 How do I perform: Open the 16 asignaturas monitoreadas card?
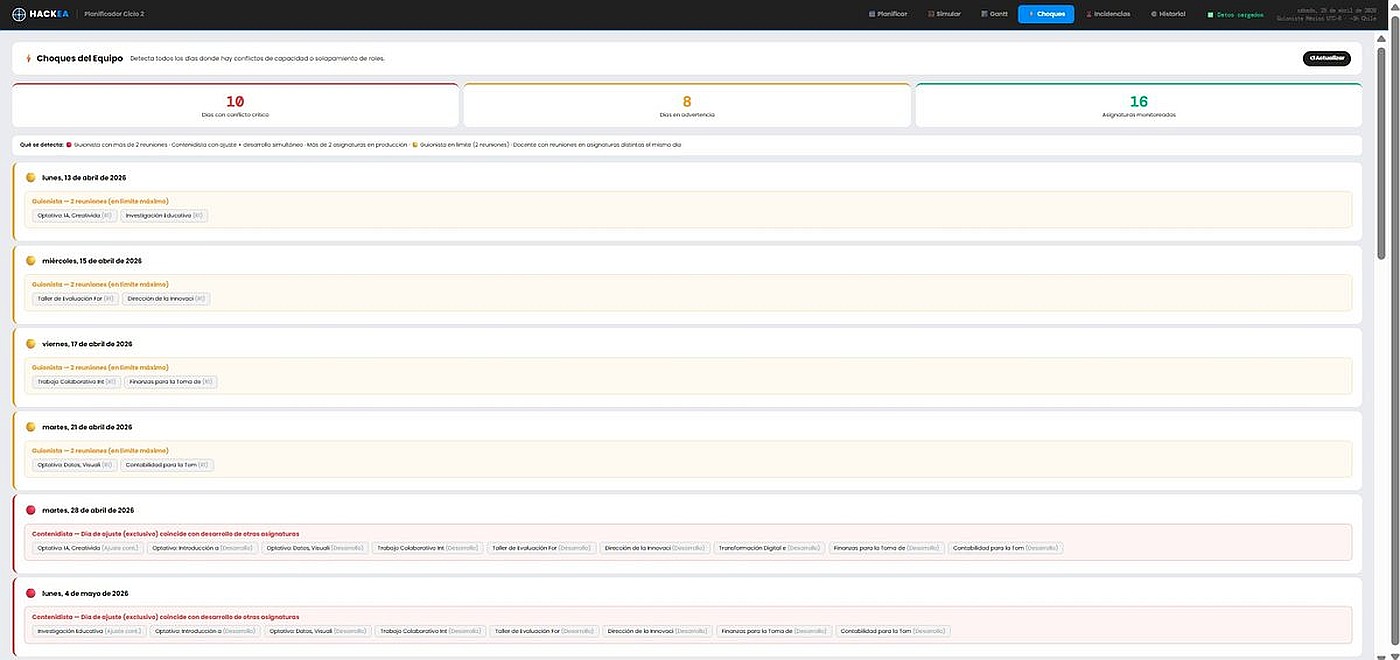1138,105
